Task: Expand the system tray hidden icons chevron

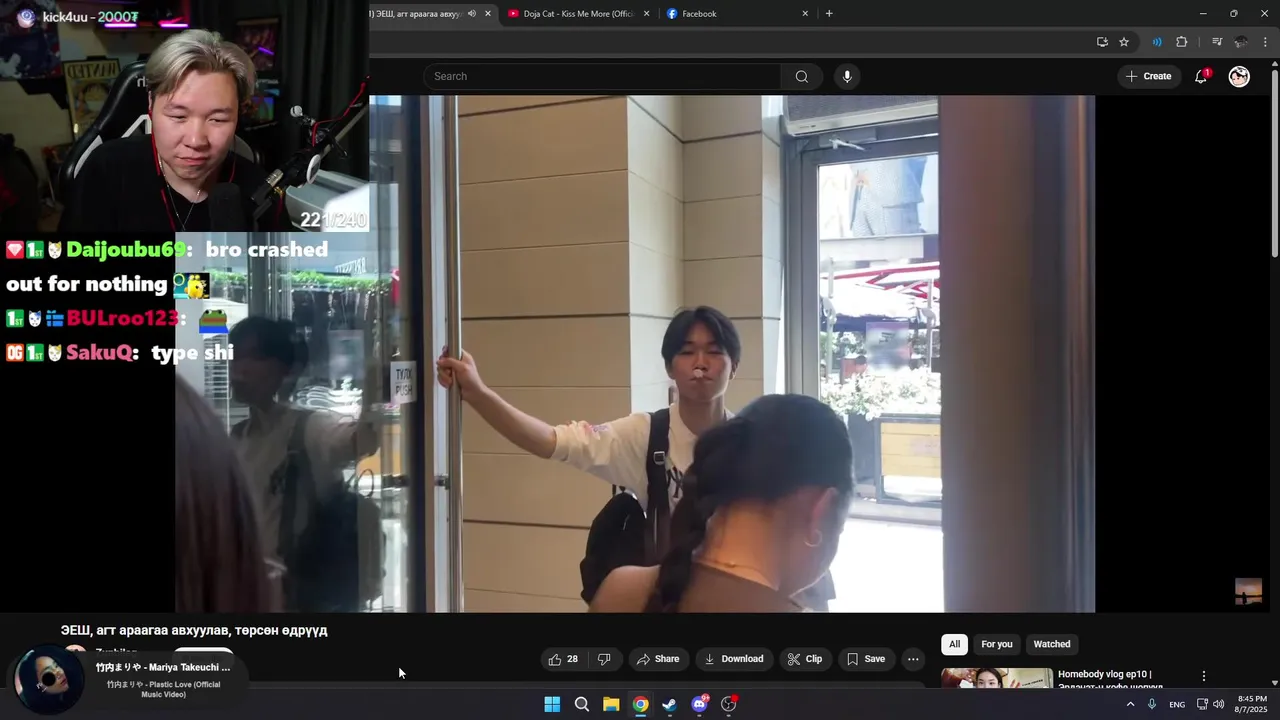Action: 1131,704
